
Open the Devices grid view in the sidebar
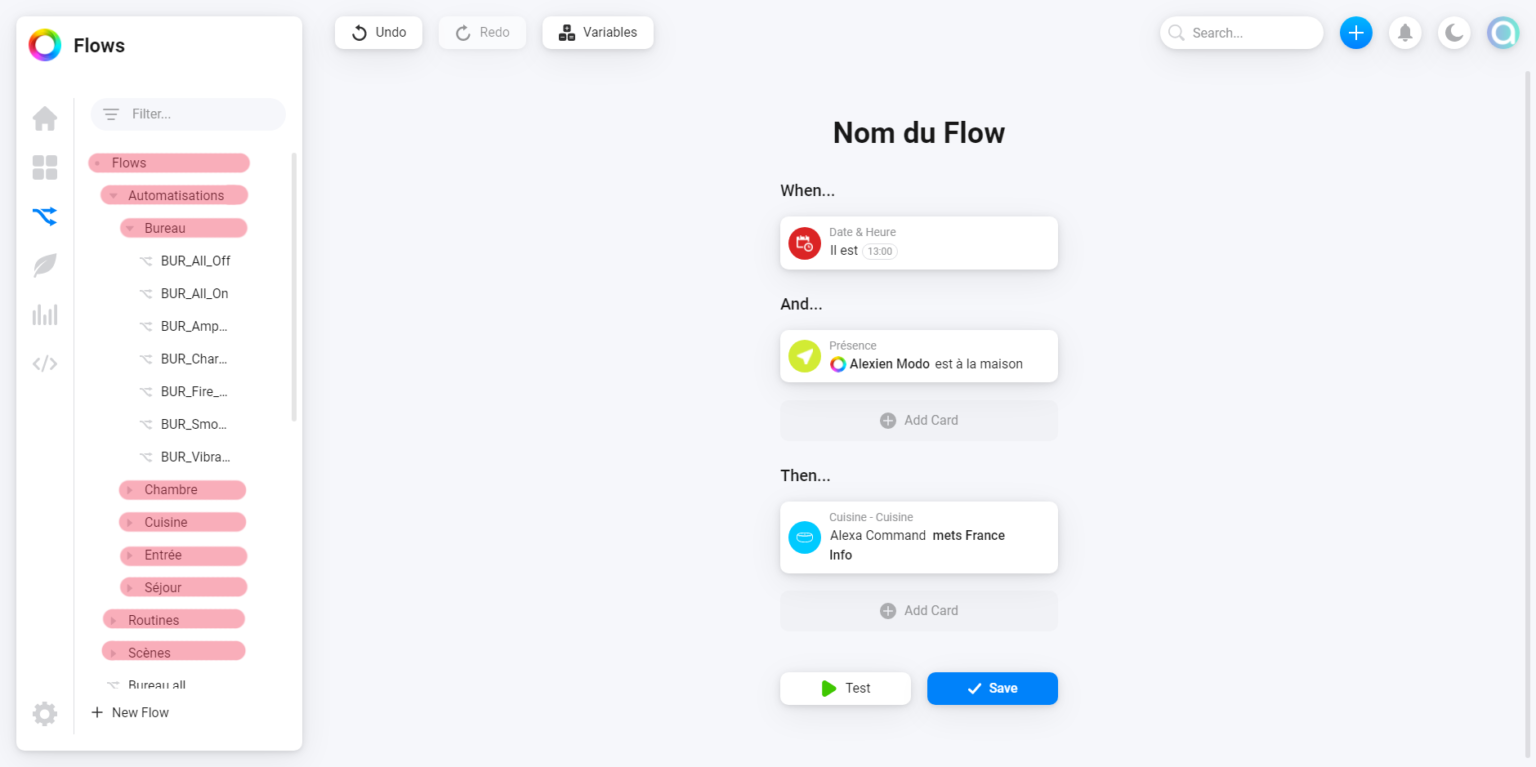44,167
